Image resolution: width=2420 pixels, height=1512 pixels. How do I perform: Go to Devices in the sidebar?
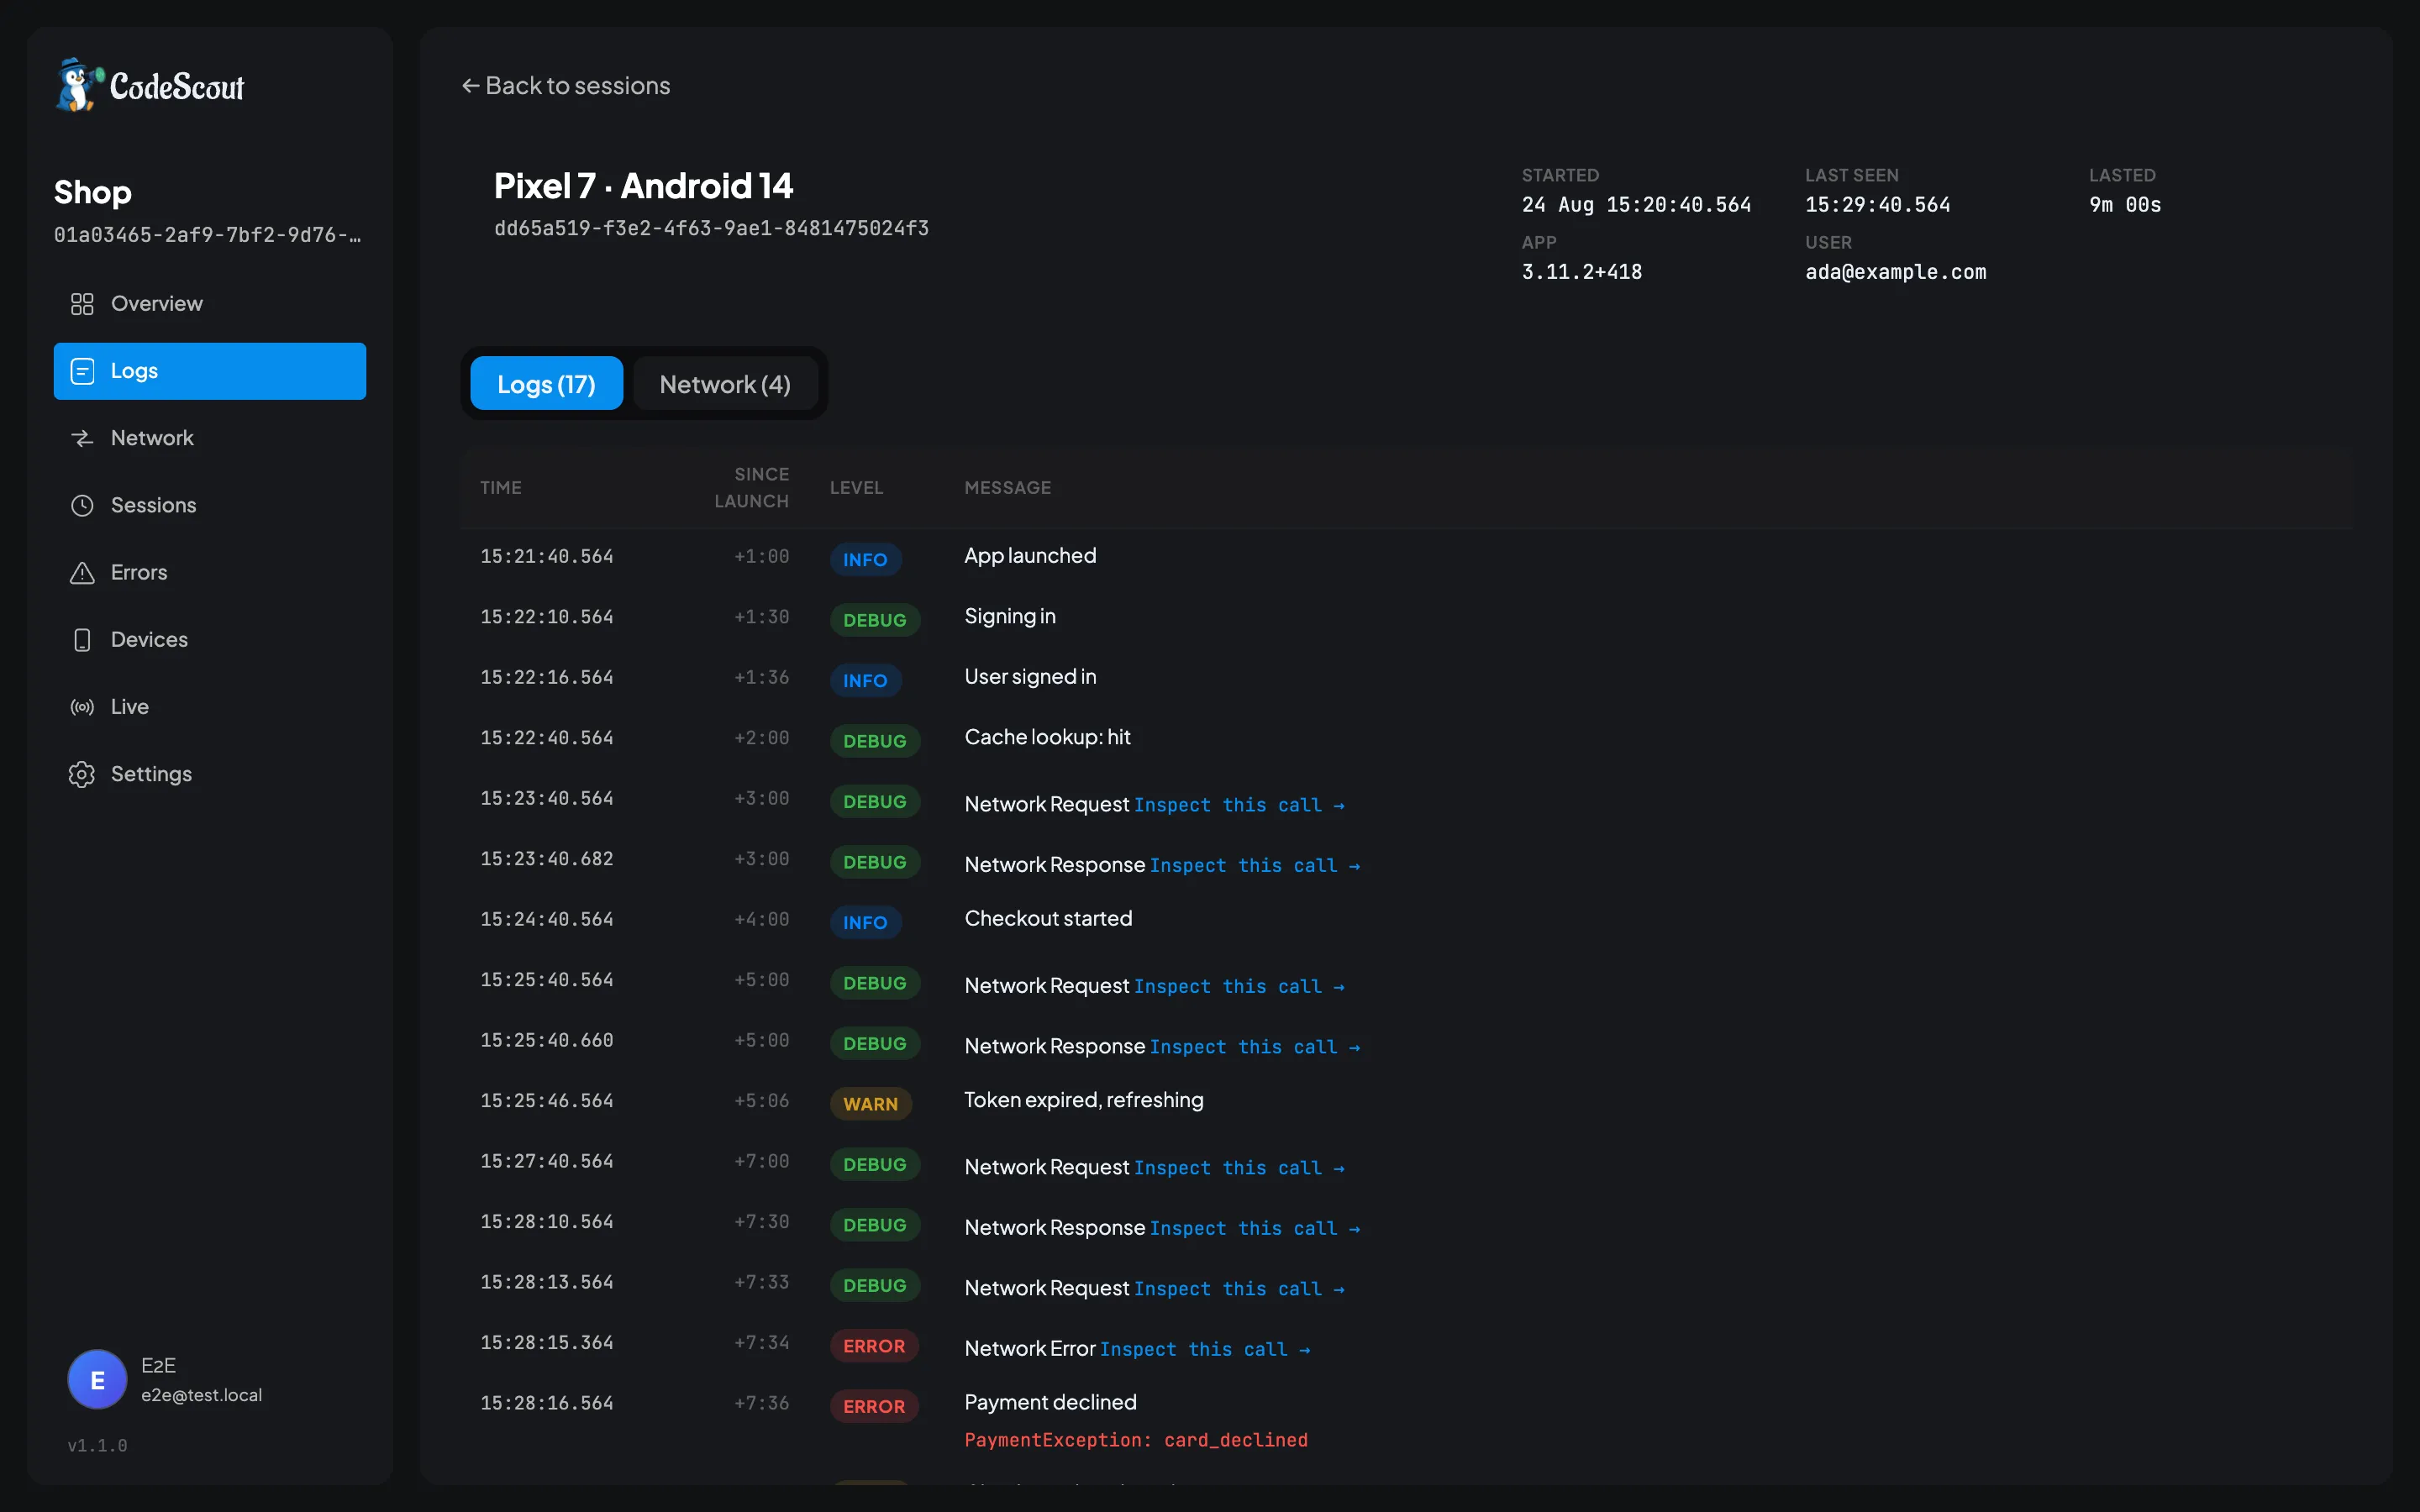point(210,640)
